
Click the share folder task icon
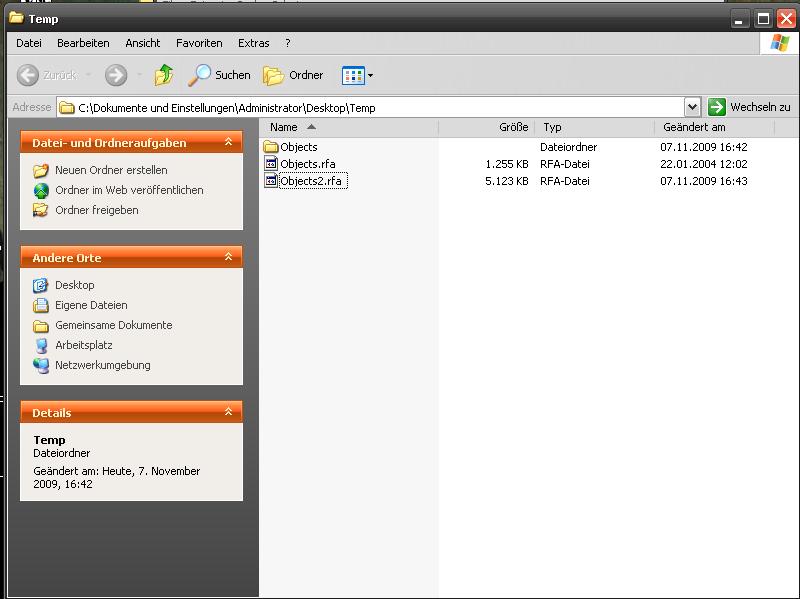41,210
